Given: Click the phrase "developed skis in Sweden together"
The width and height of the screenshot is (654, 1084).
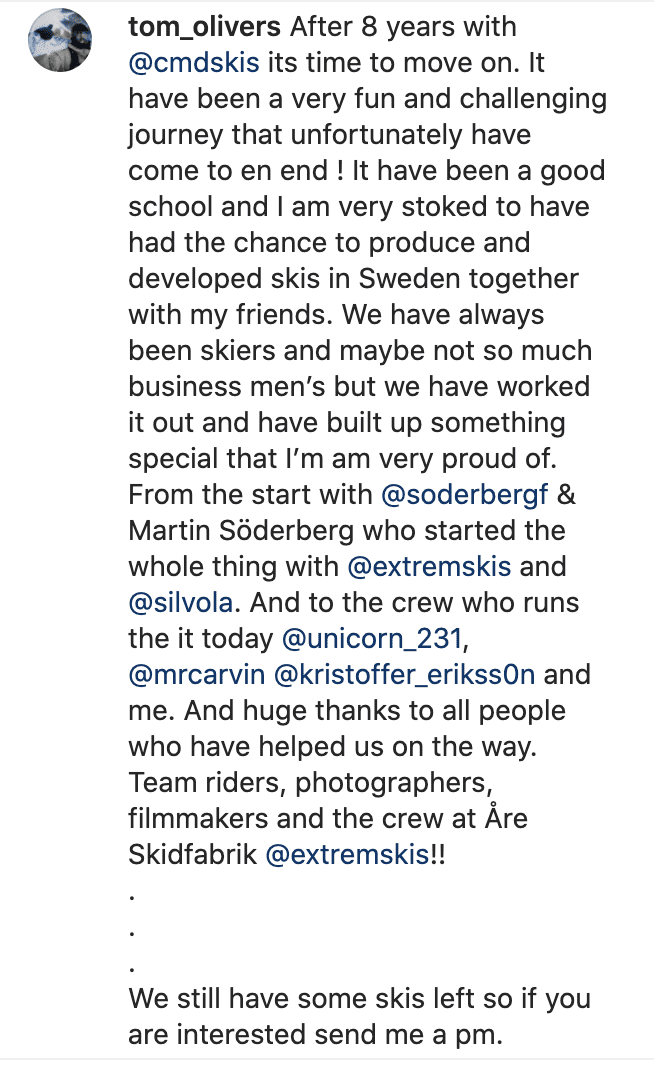Looking at the screenshot, I should 353,278.
